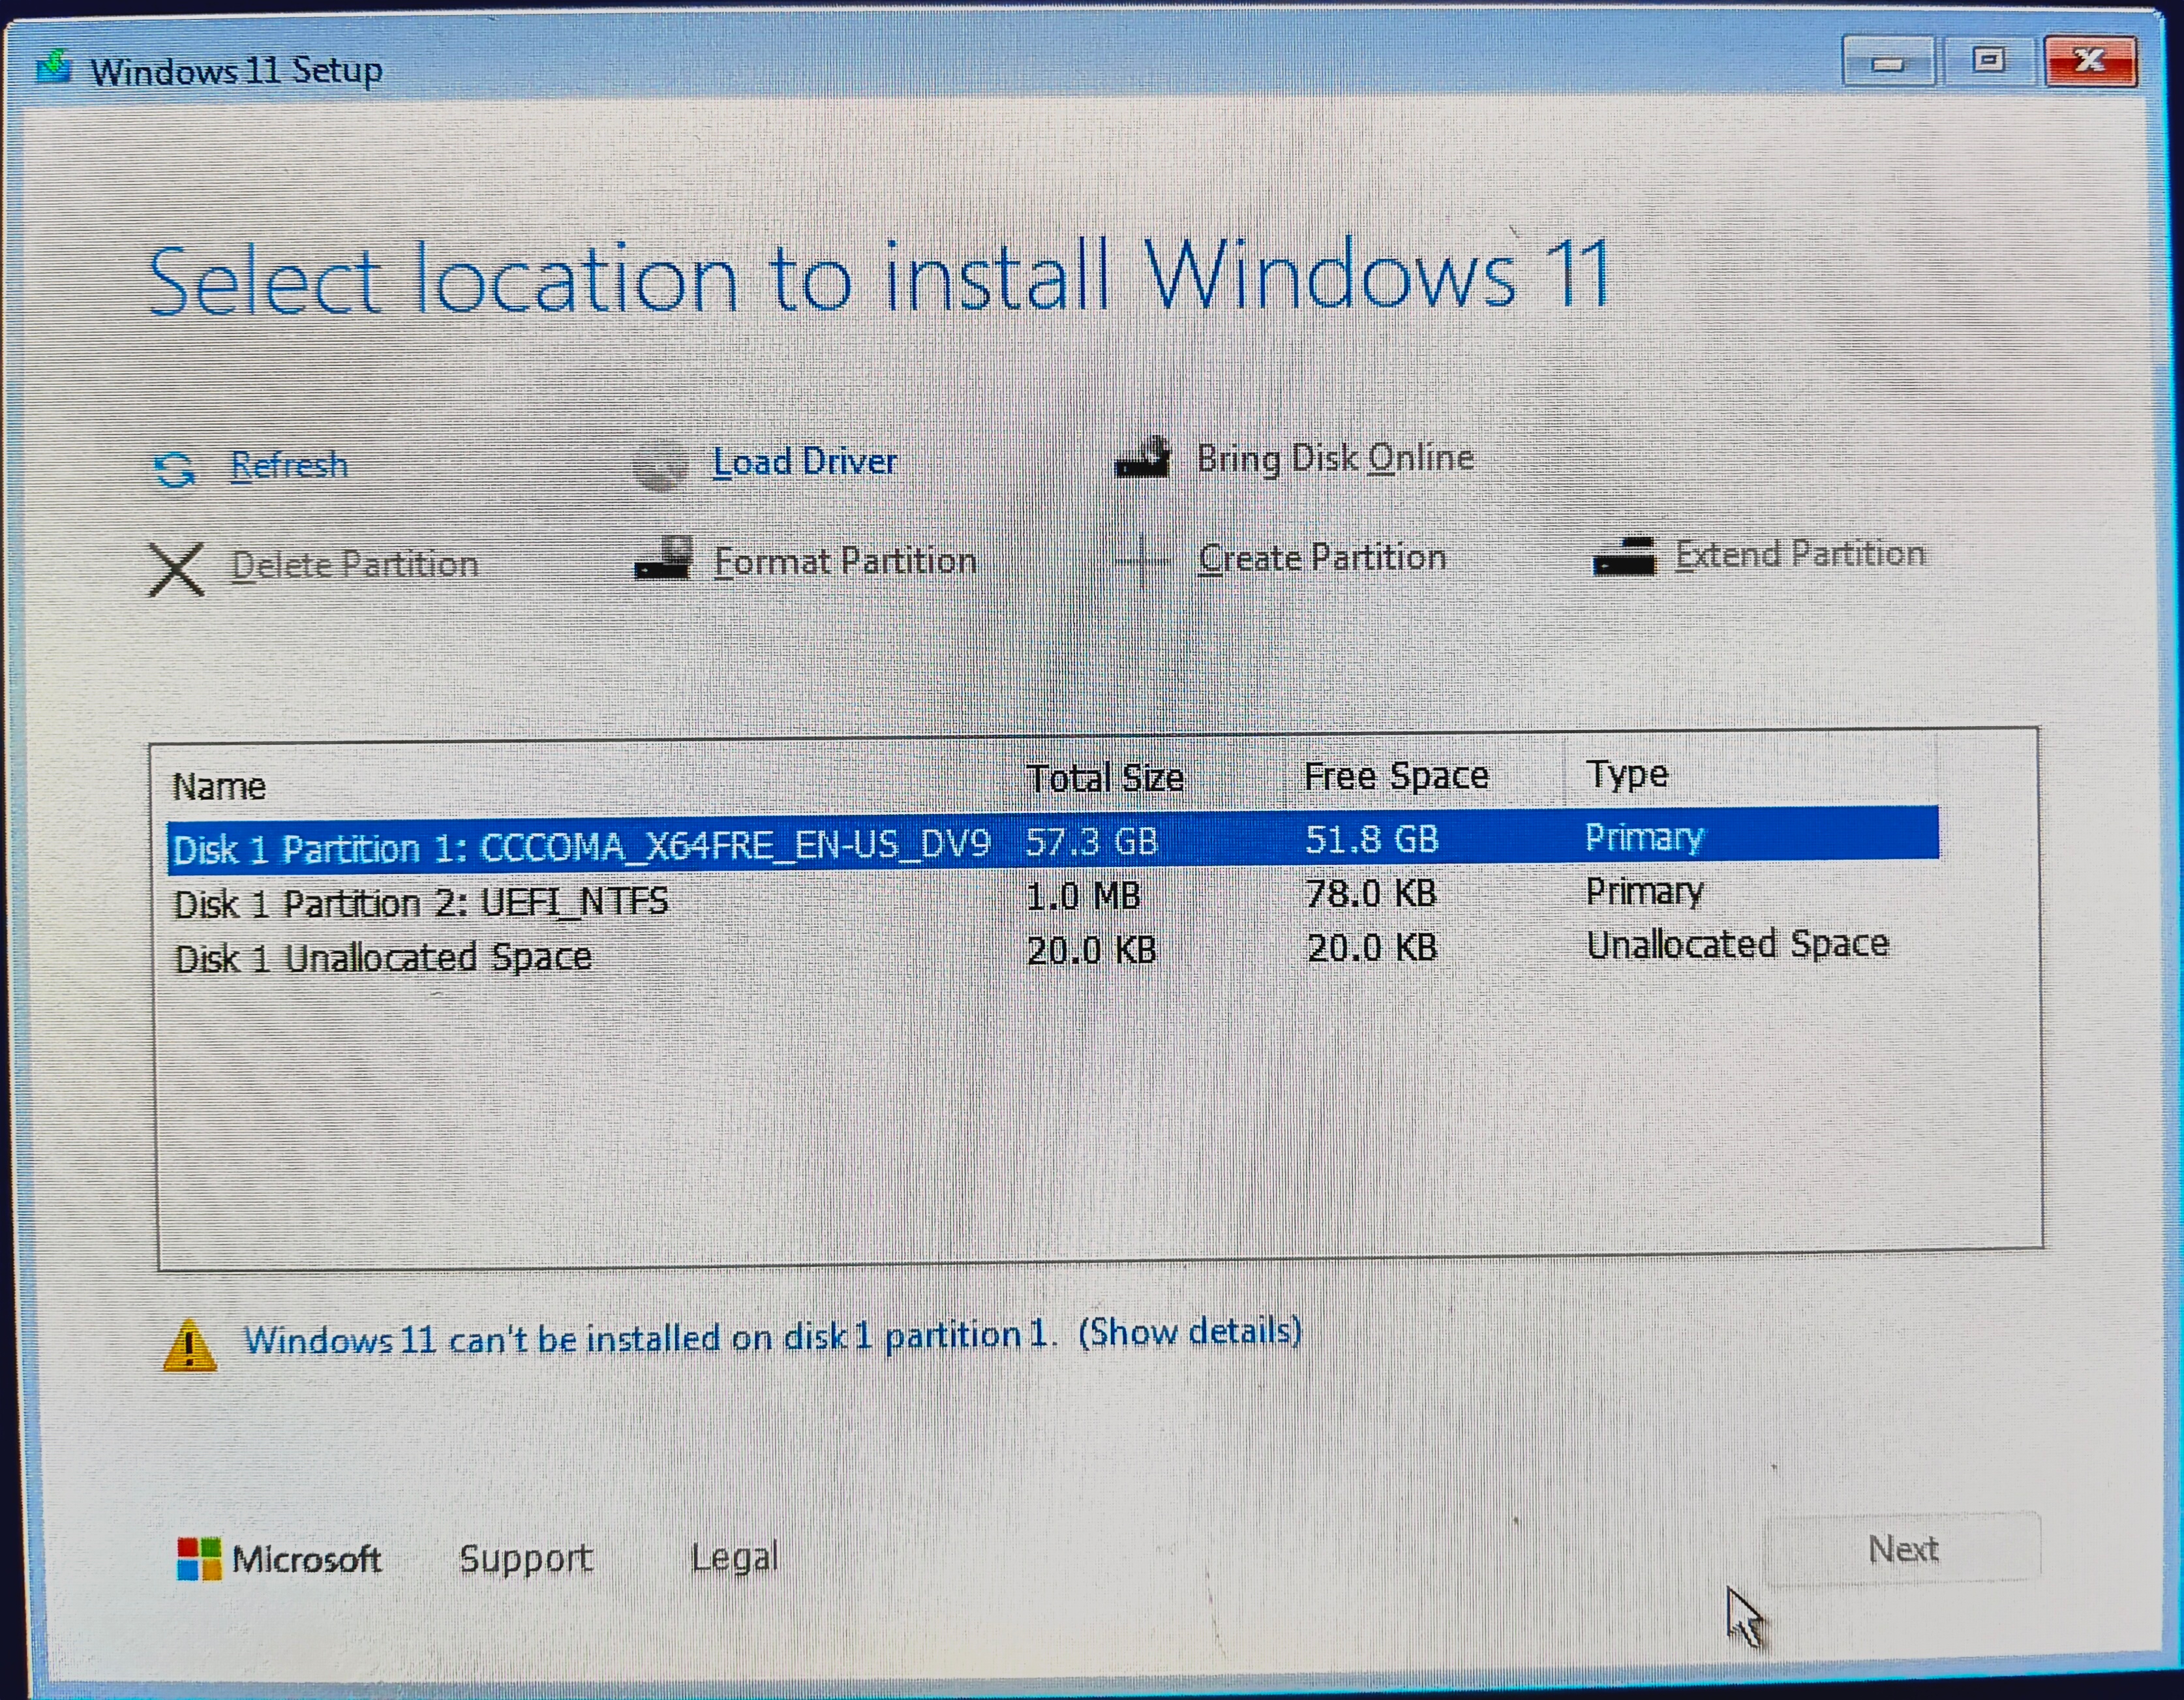The image size is (2184, 1700).
Task: Open the Legal link
Action: (736, 1557)
